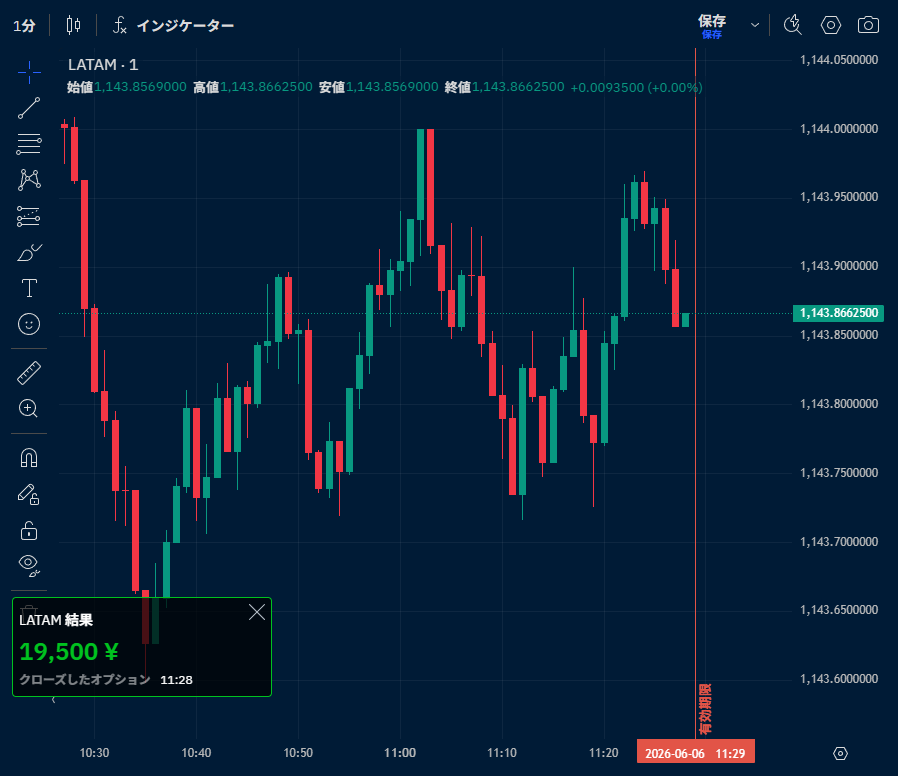Expand the dropdown arrow beside 保存
898x776 pixels.
coord(755,25)
